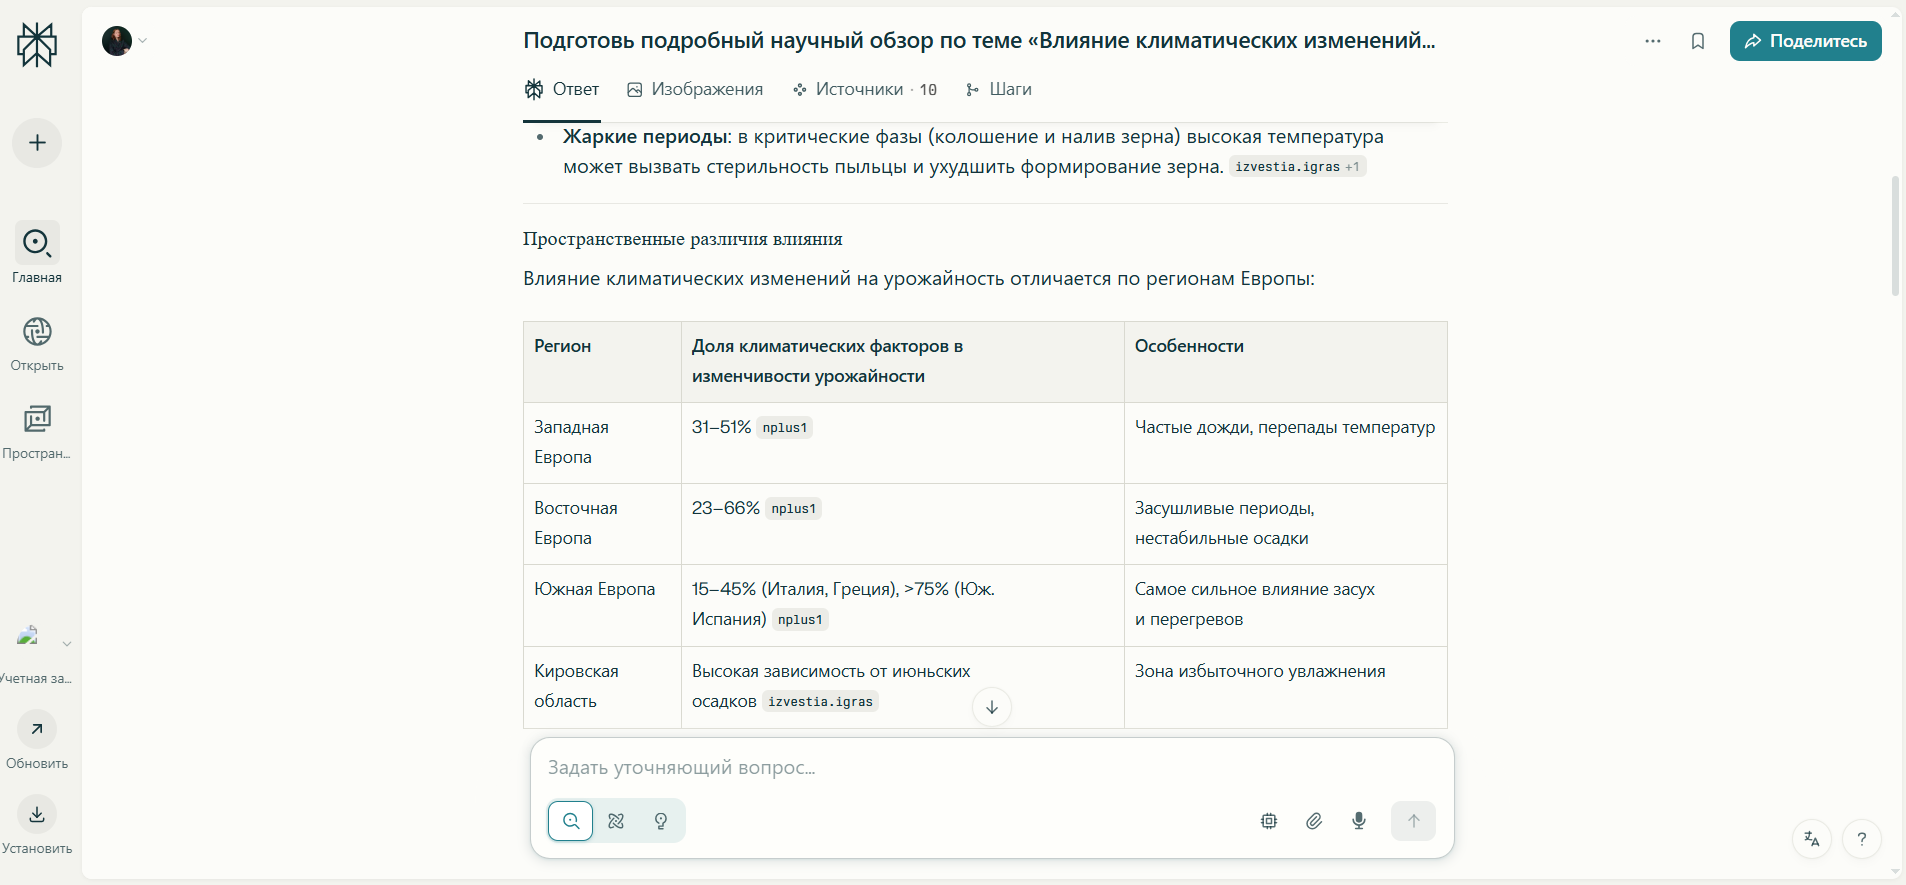Open the Учетная запись account avatar
The height and width of the screenshot is (885, 1906).
coord(28,636)
